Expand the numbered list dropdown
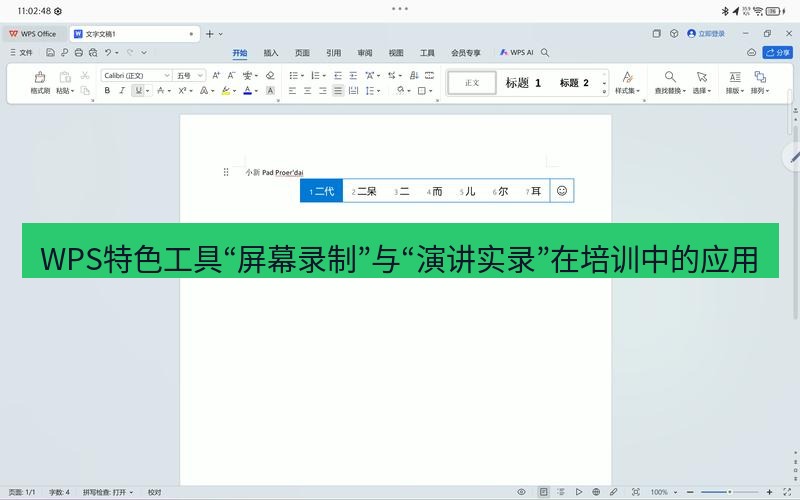 pyautogui.click(x=324, y=76)
